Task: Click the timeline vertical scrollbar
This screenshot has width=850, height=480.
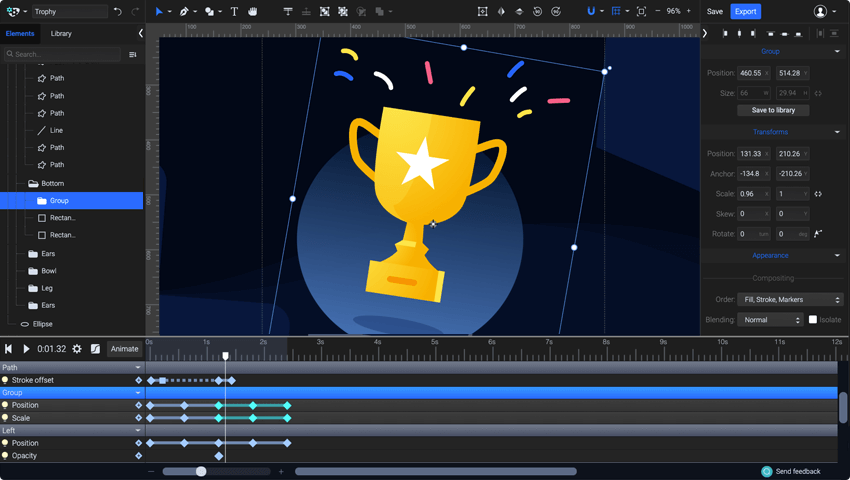Action: point(843,408)
